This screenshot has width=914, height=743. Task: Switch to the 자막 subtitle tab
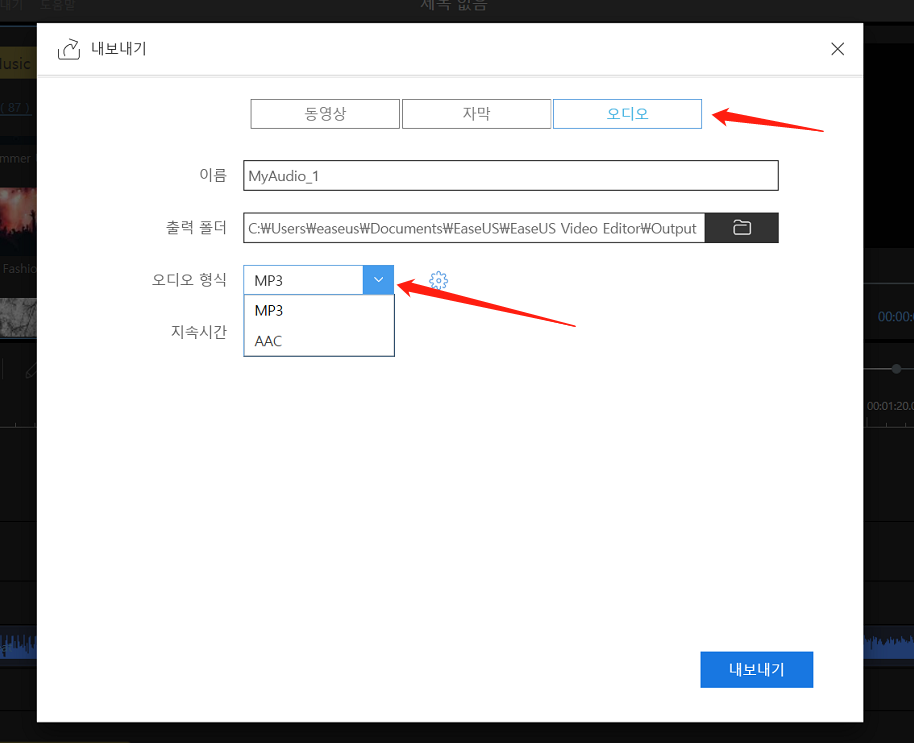(x=476, y=114)
